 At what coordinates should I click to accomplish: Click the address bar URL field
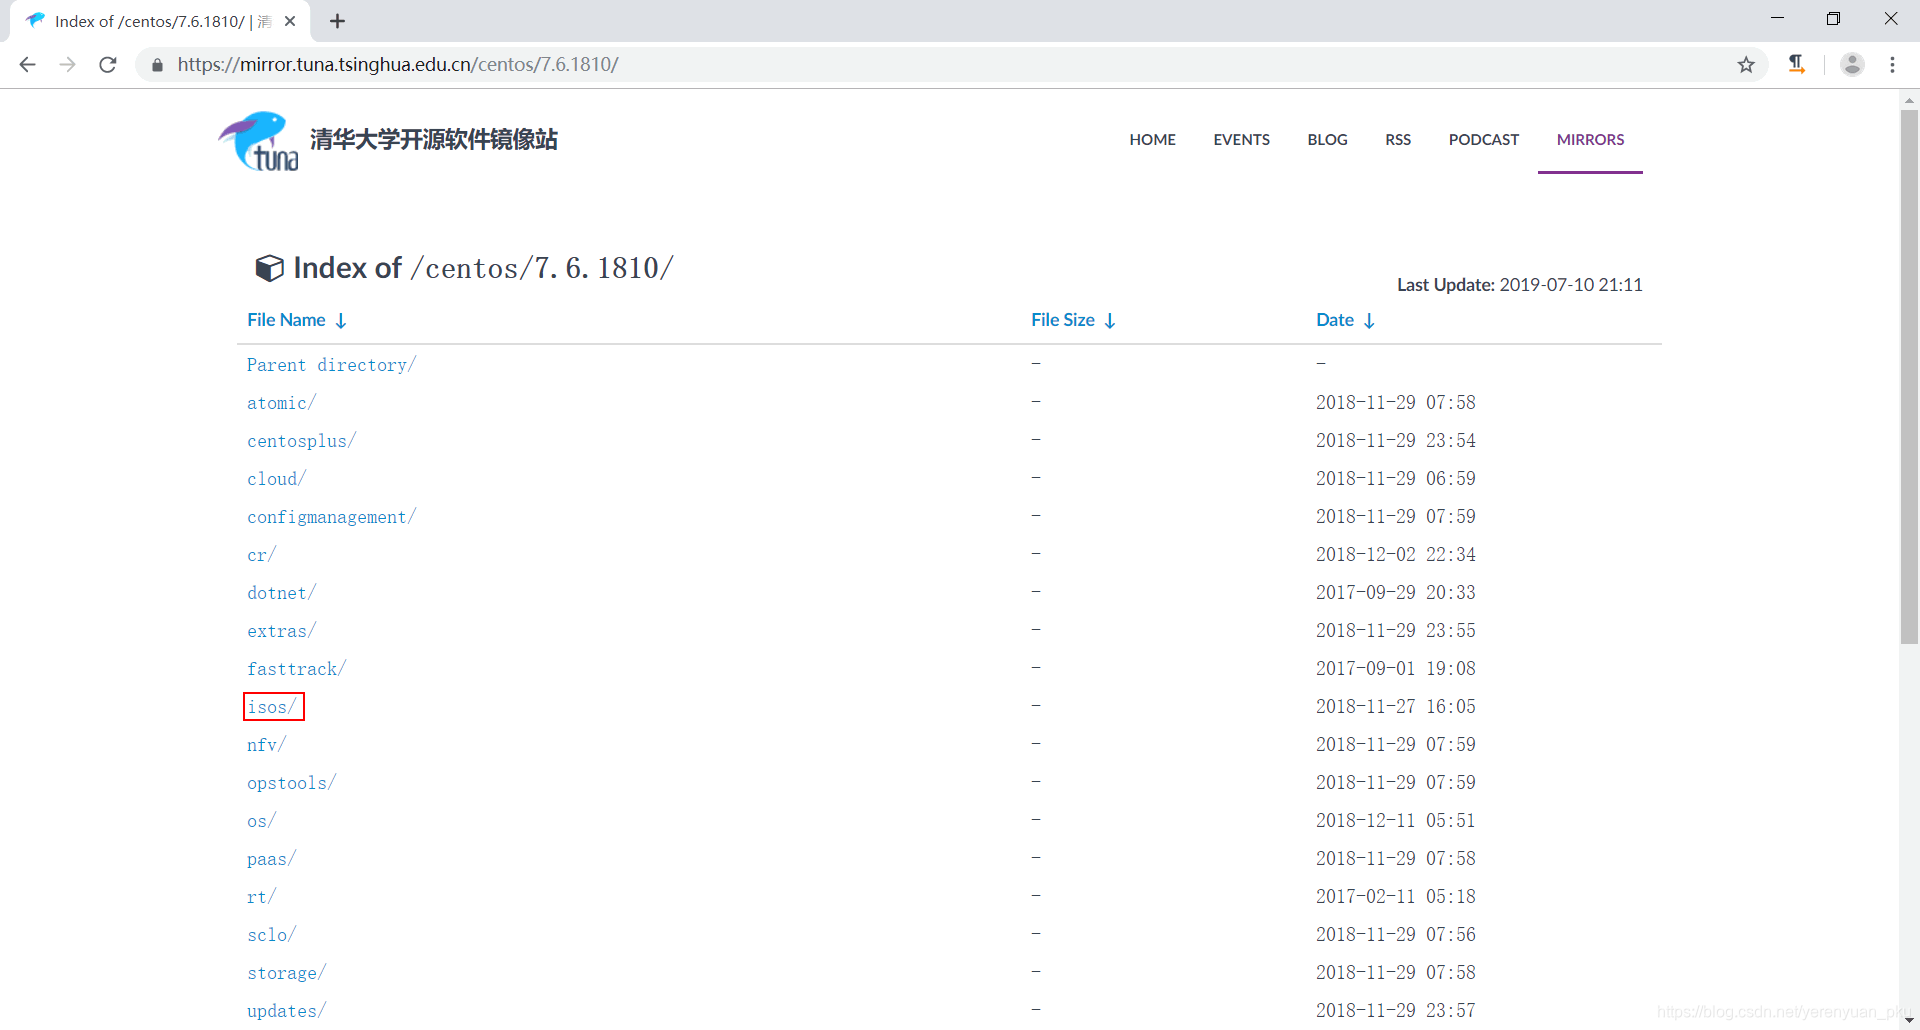(950, 65)
